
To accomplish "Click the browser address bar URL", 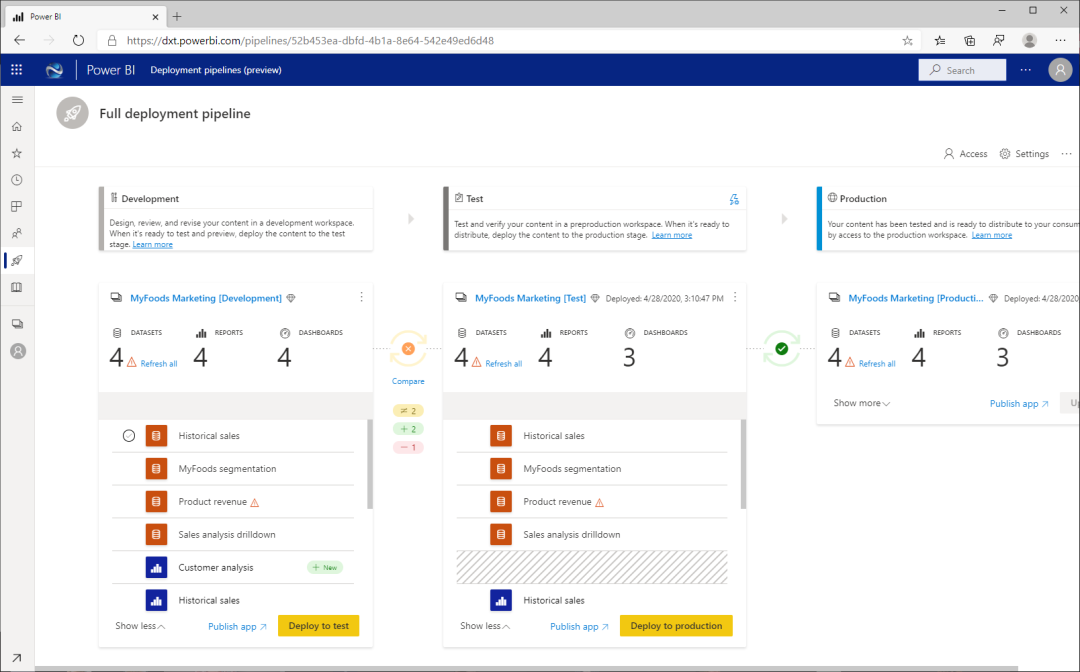I will [310, 41].
